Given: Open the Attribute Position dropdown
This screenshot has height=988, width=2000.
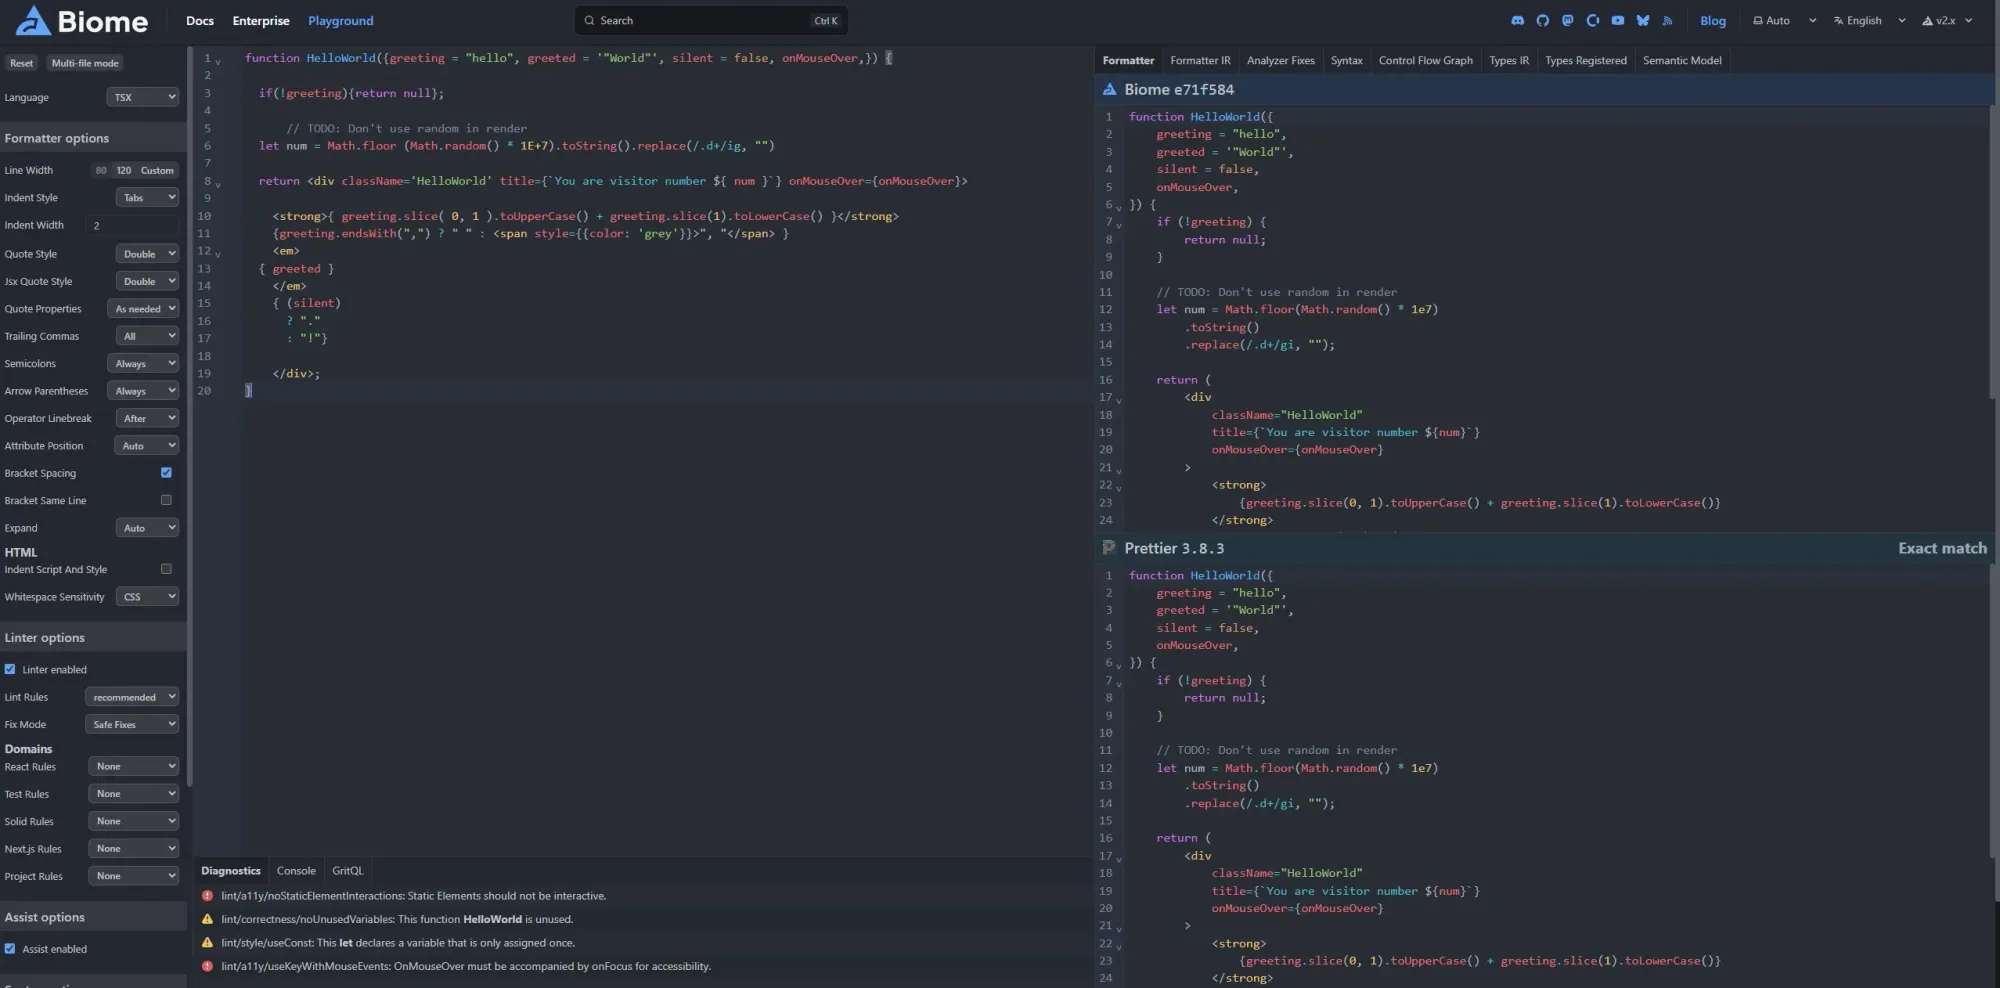Looking at the screenshot, I should coord(147,446).
